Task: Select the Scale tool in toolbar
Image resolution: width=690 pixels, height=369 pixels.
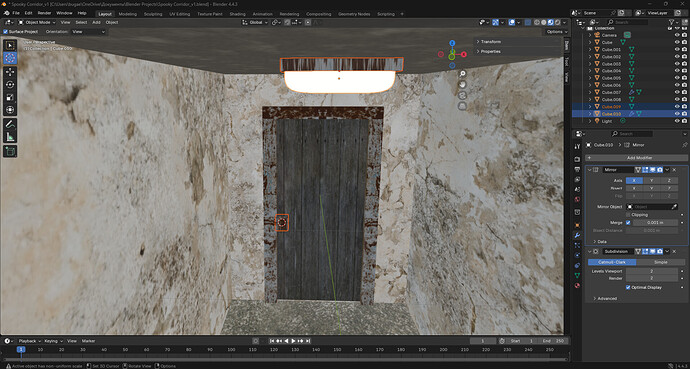Action: (11, 97)
